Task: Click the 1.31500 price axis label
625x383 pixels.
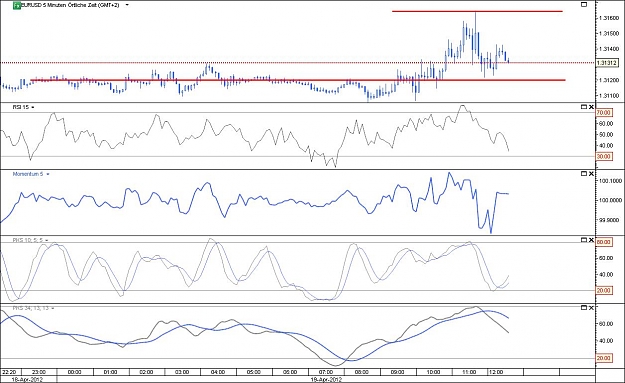Action: pyautogui.click(x=608, y=34)
